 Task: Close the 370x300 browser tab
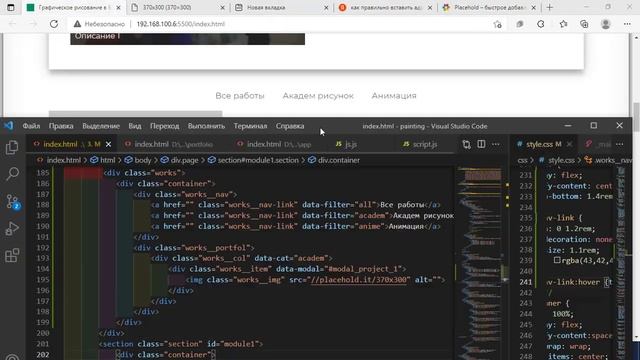(x=223, y=7)
